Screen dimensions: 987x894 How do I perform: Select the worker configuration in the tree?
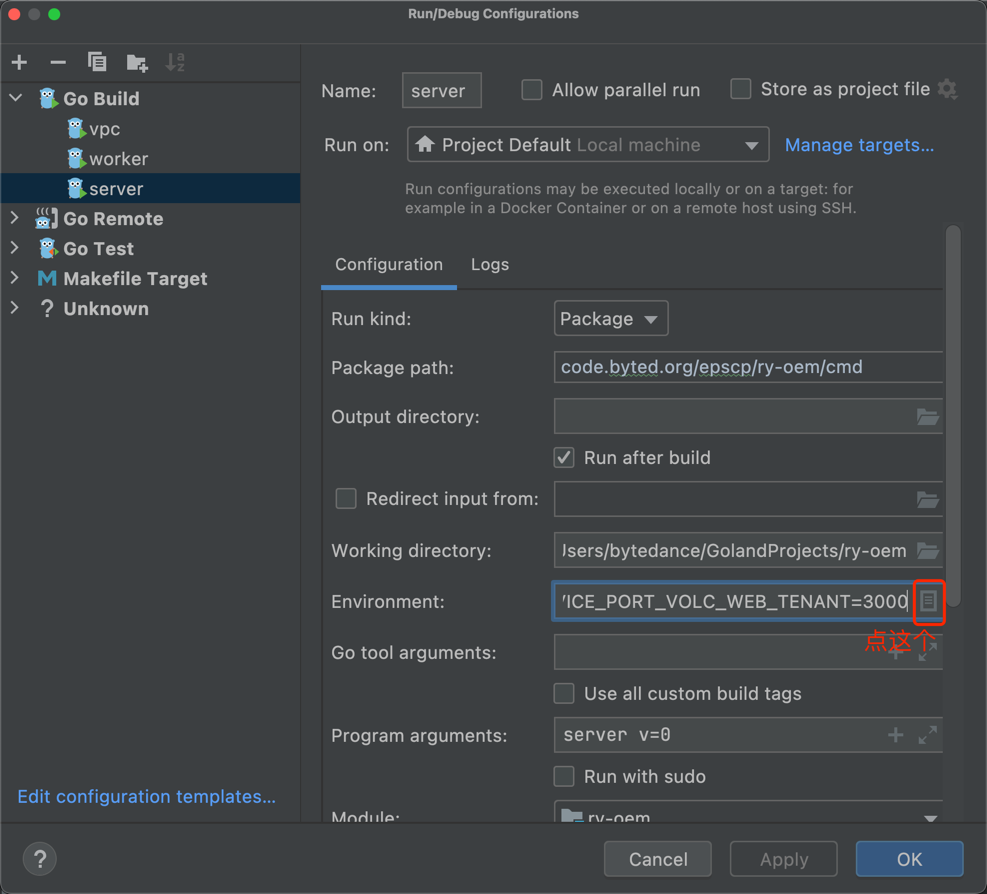[118, 159]
